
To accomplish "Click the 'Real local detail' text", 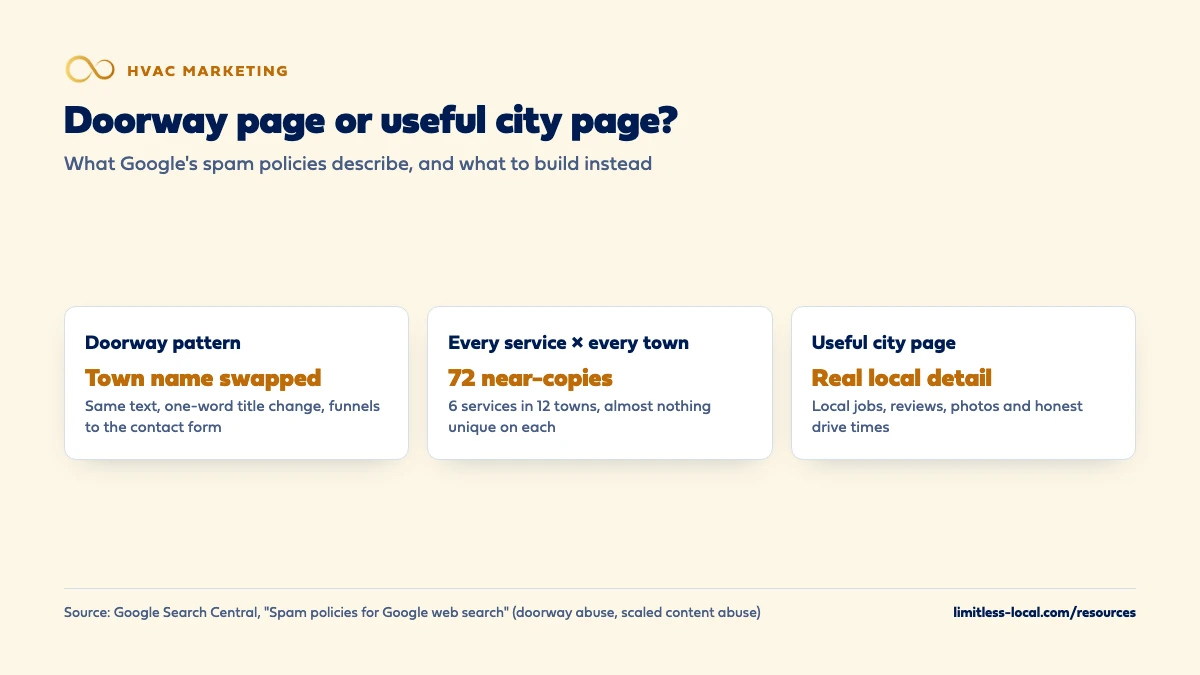I will (902, 378).
